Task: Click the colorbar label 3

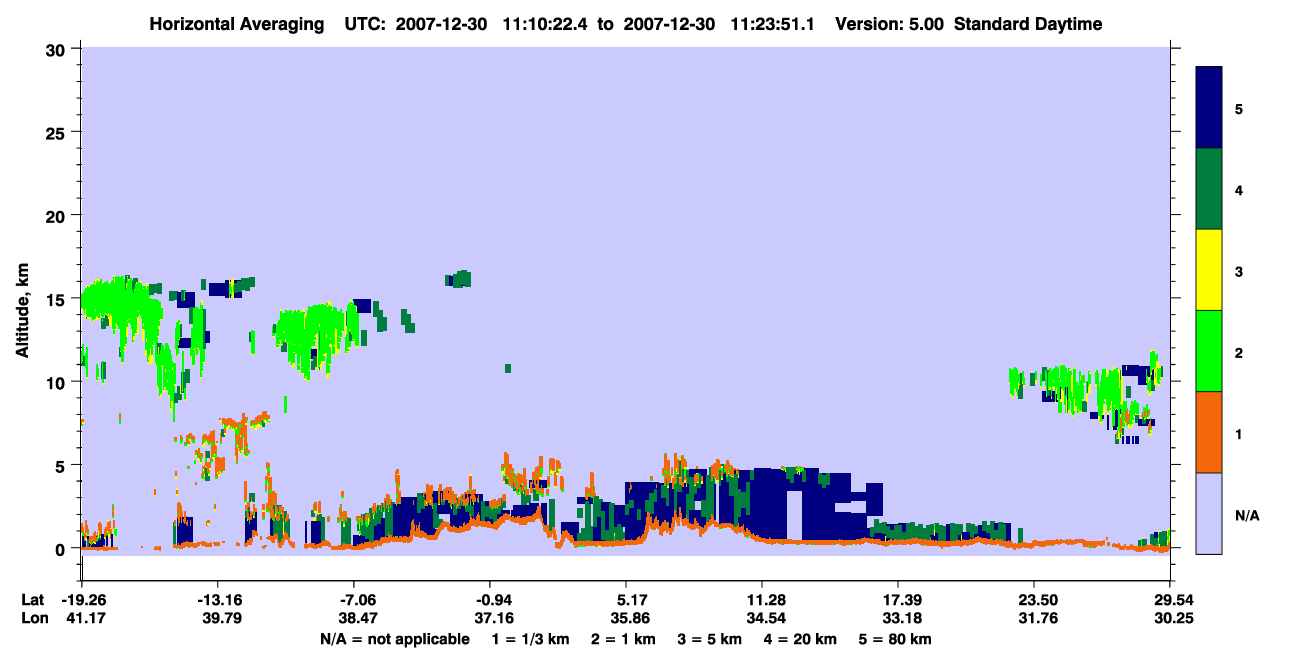Action: (x=1239, y=271)
